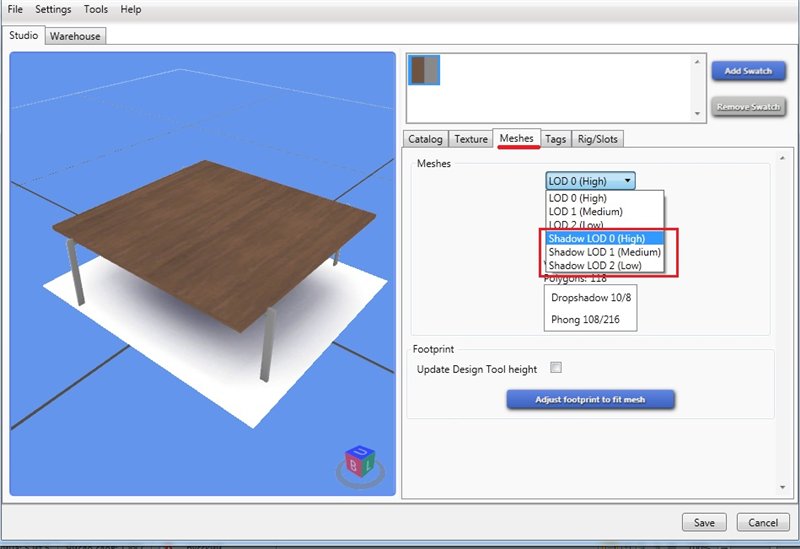Open the LOD 0 (High) mesh dropdown

click(590, 181)
